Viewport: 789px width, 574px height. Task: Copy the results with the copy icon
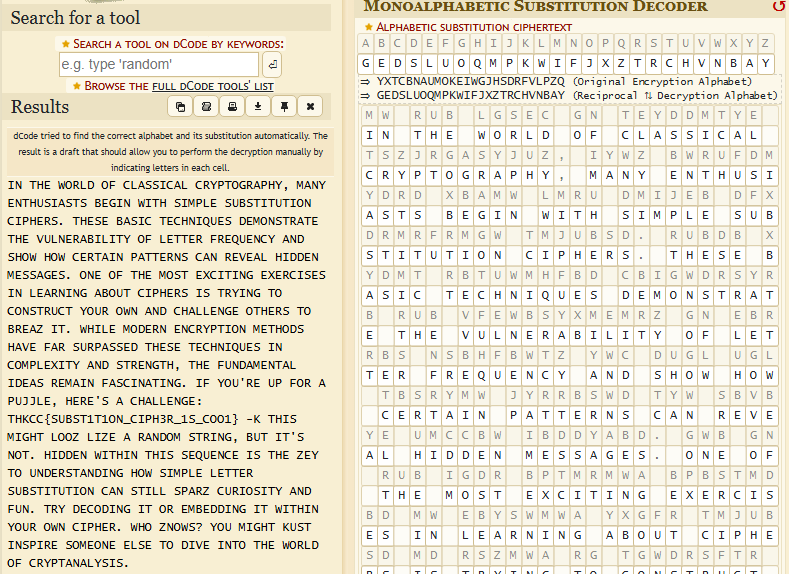[180, 107]
